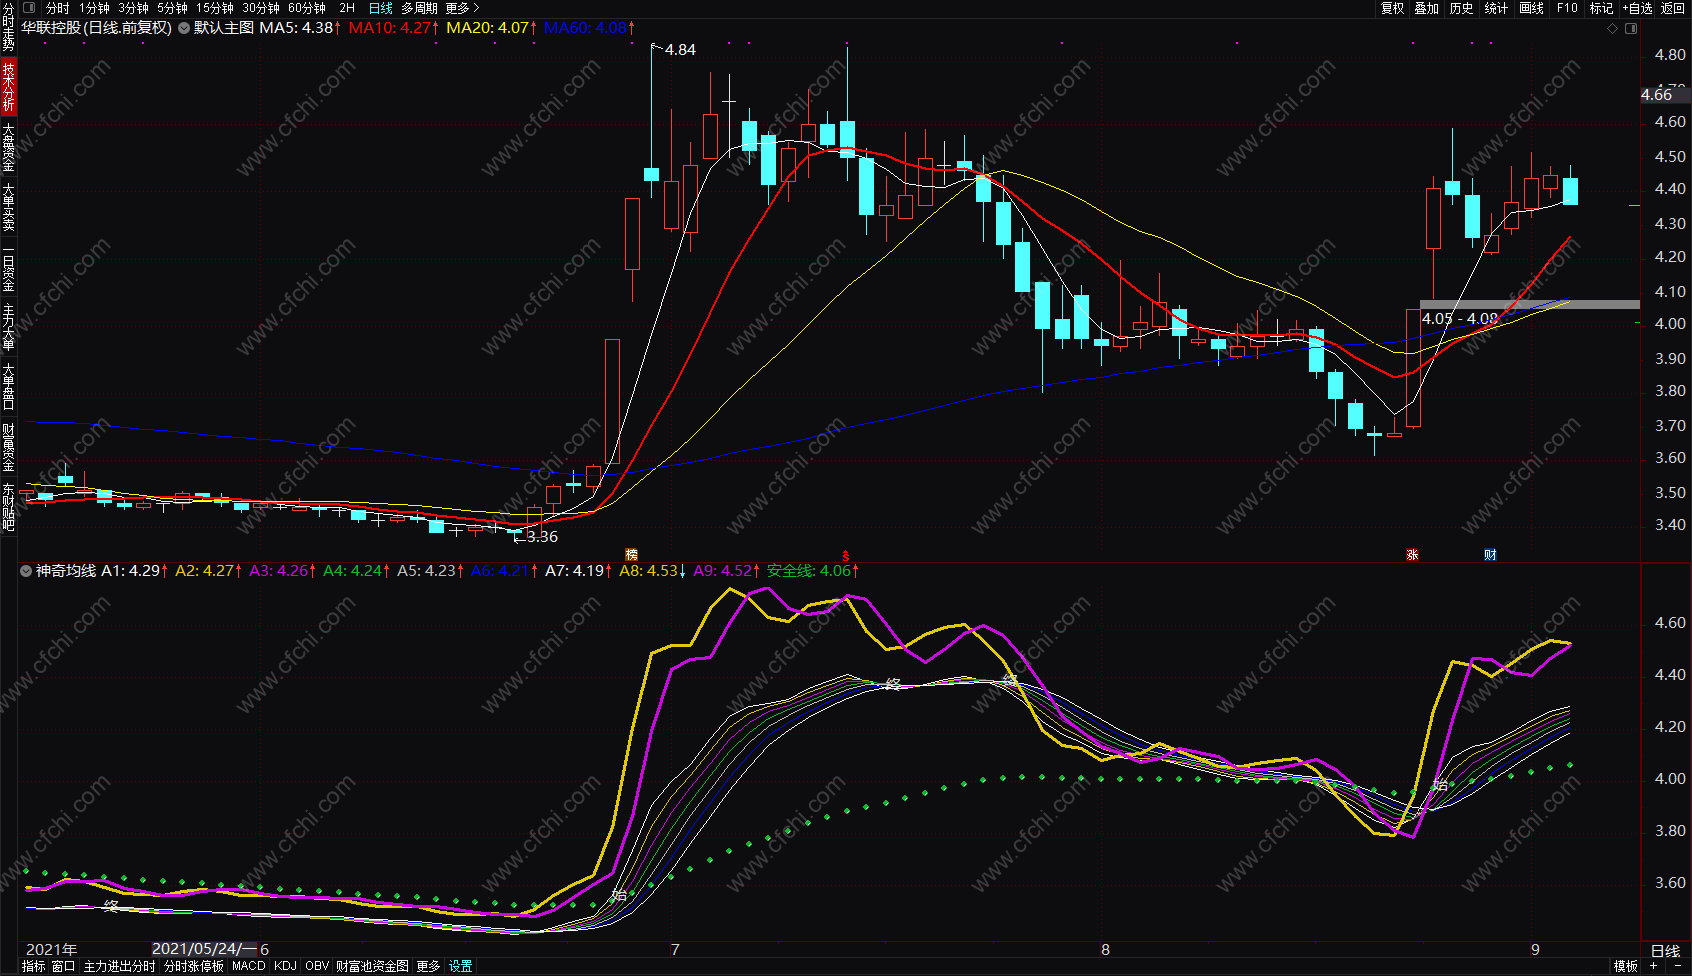
Task: Open the 神奇均线 indicator dropdown arrow
Action: tap(26, 571)
